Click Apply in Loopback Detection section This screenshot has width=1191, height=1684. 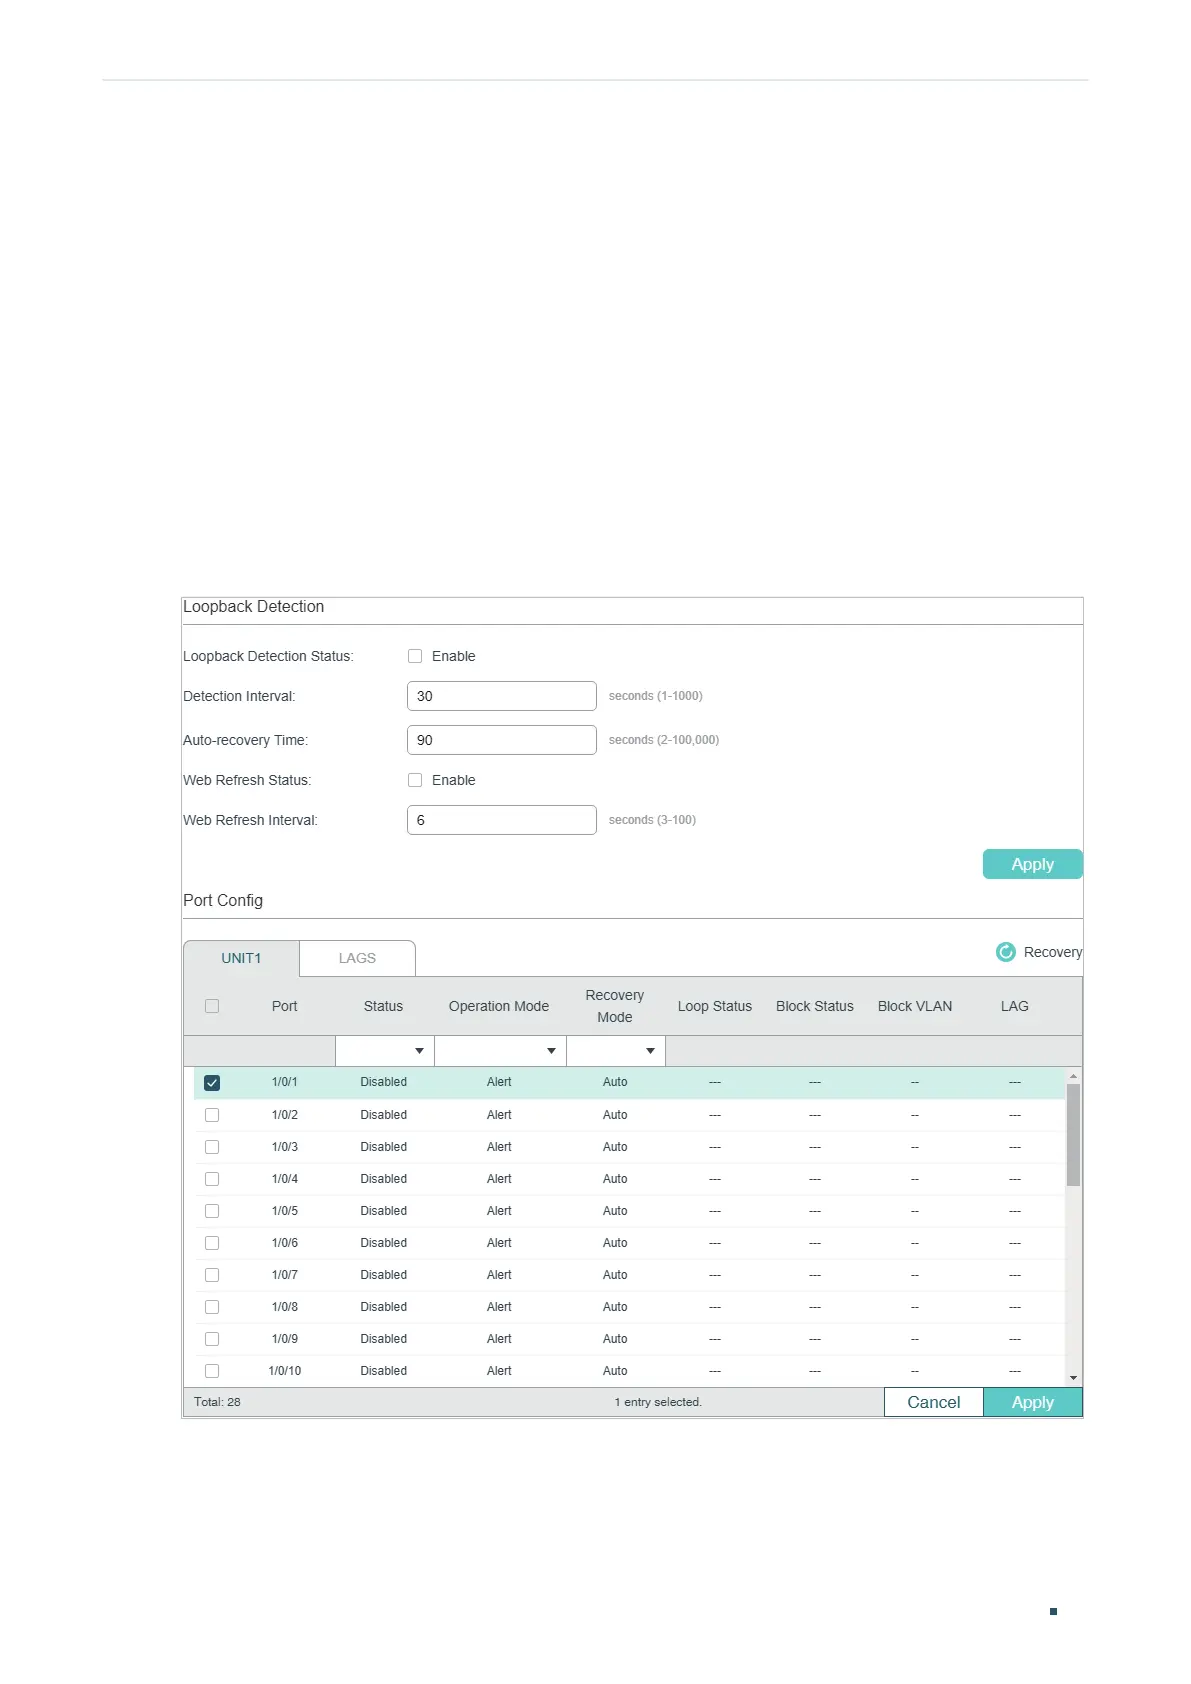pos(1032,864)
